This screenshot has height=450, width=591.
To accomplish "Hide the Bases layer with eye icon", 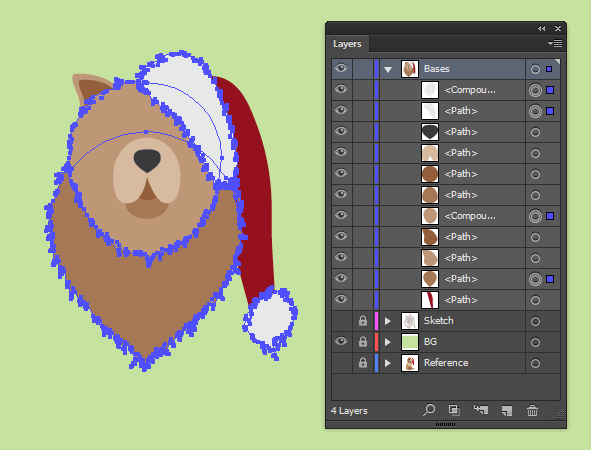I will [341, 68].
